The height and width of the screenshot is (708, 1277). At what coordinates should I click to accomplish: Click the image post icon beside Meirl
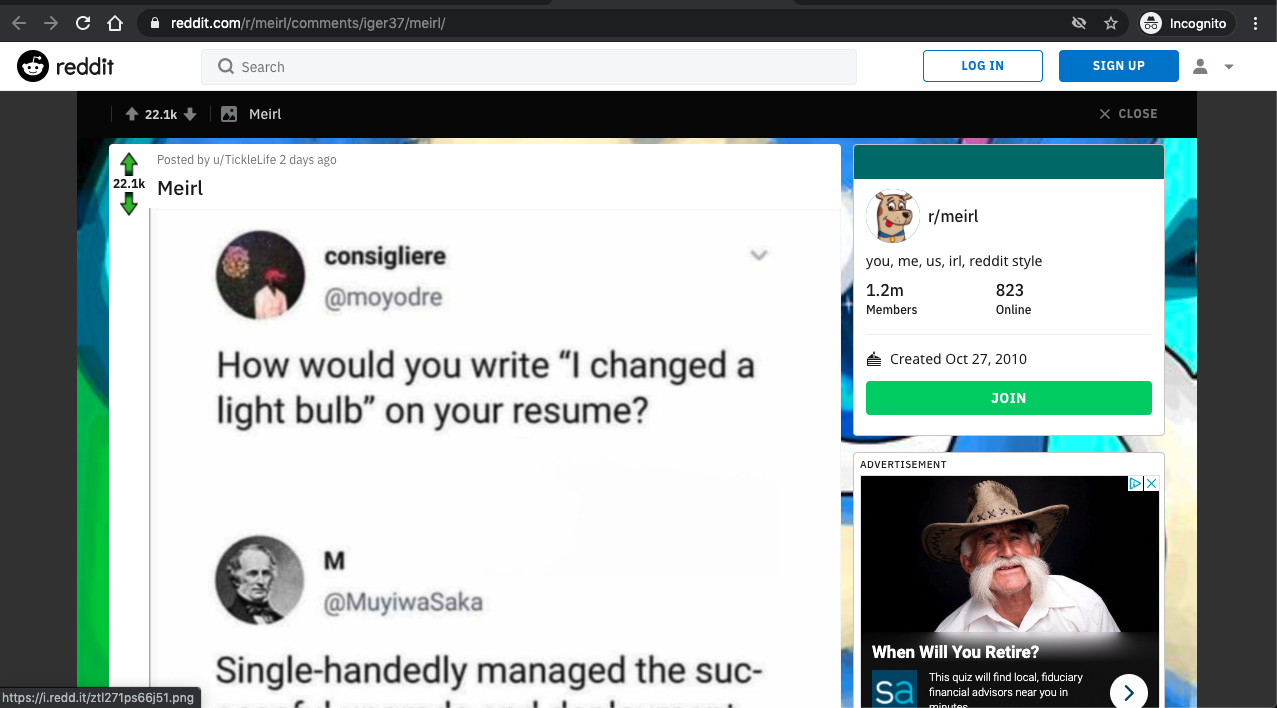point(229,114)
